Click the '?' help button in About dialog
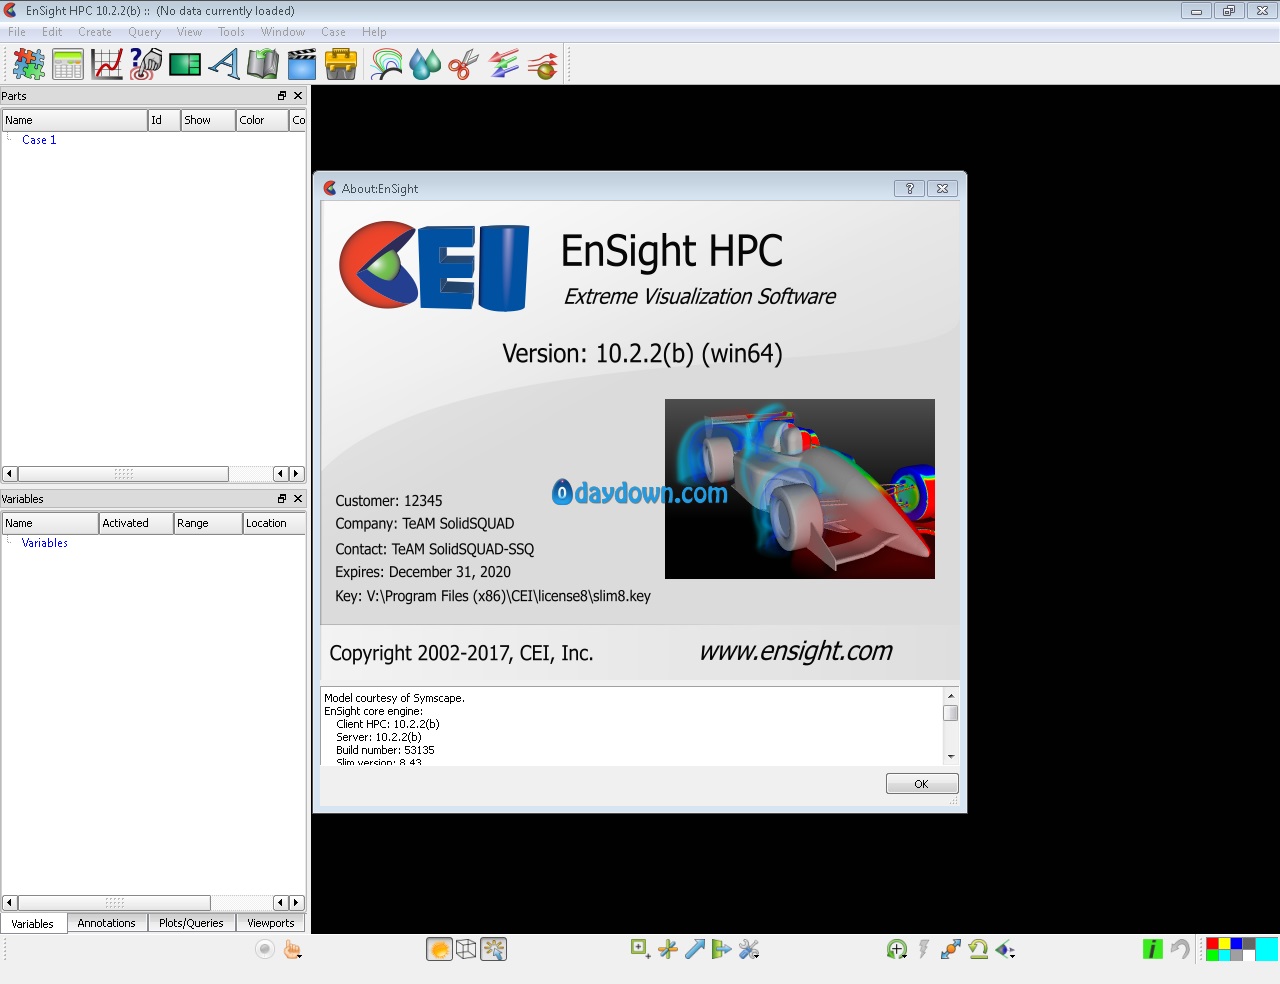The width and height of the screenshot is (1280, 984). click(x=909, y=188)
